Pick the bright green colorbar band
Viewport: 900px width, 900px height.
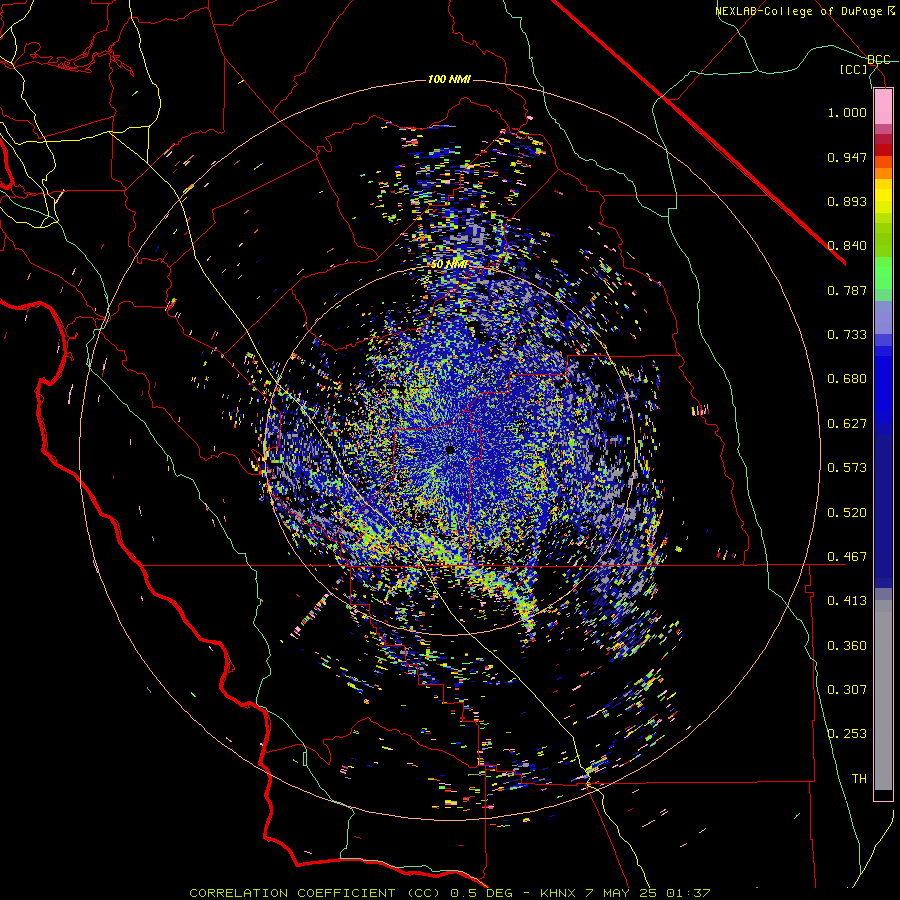(x=883, y=273)
